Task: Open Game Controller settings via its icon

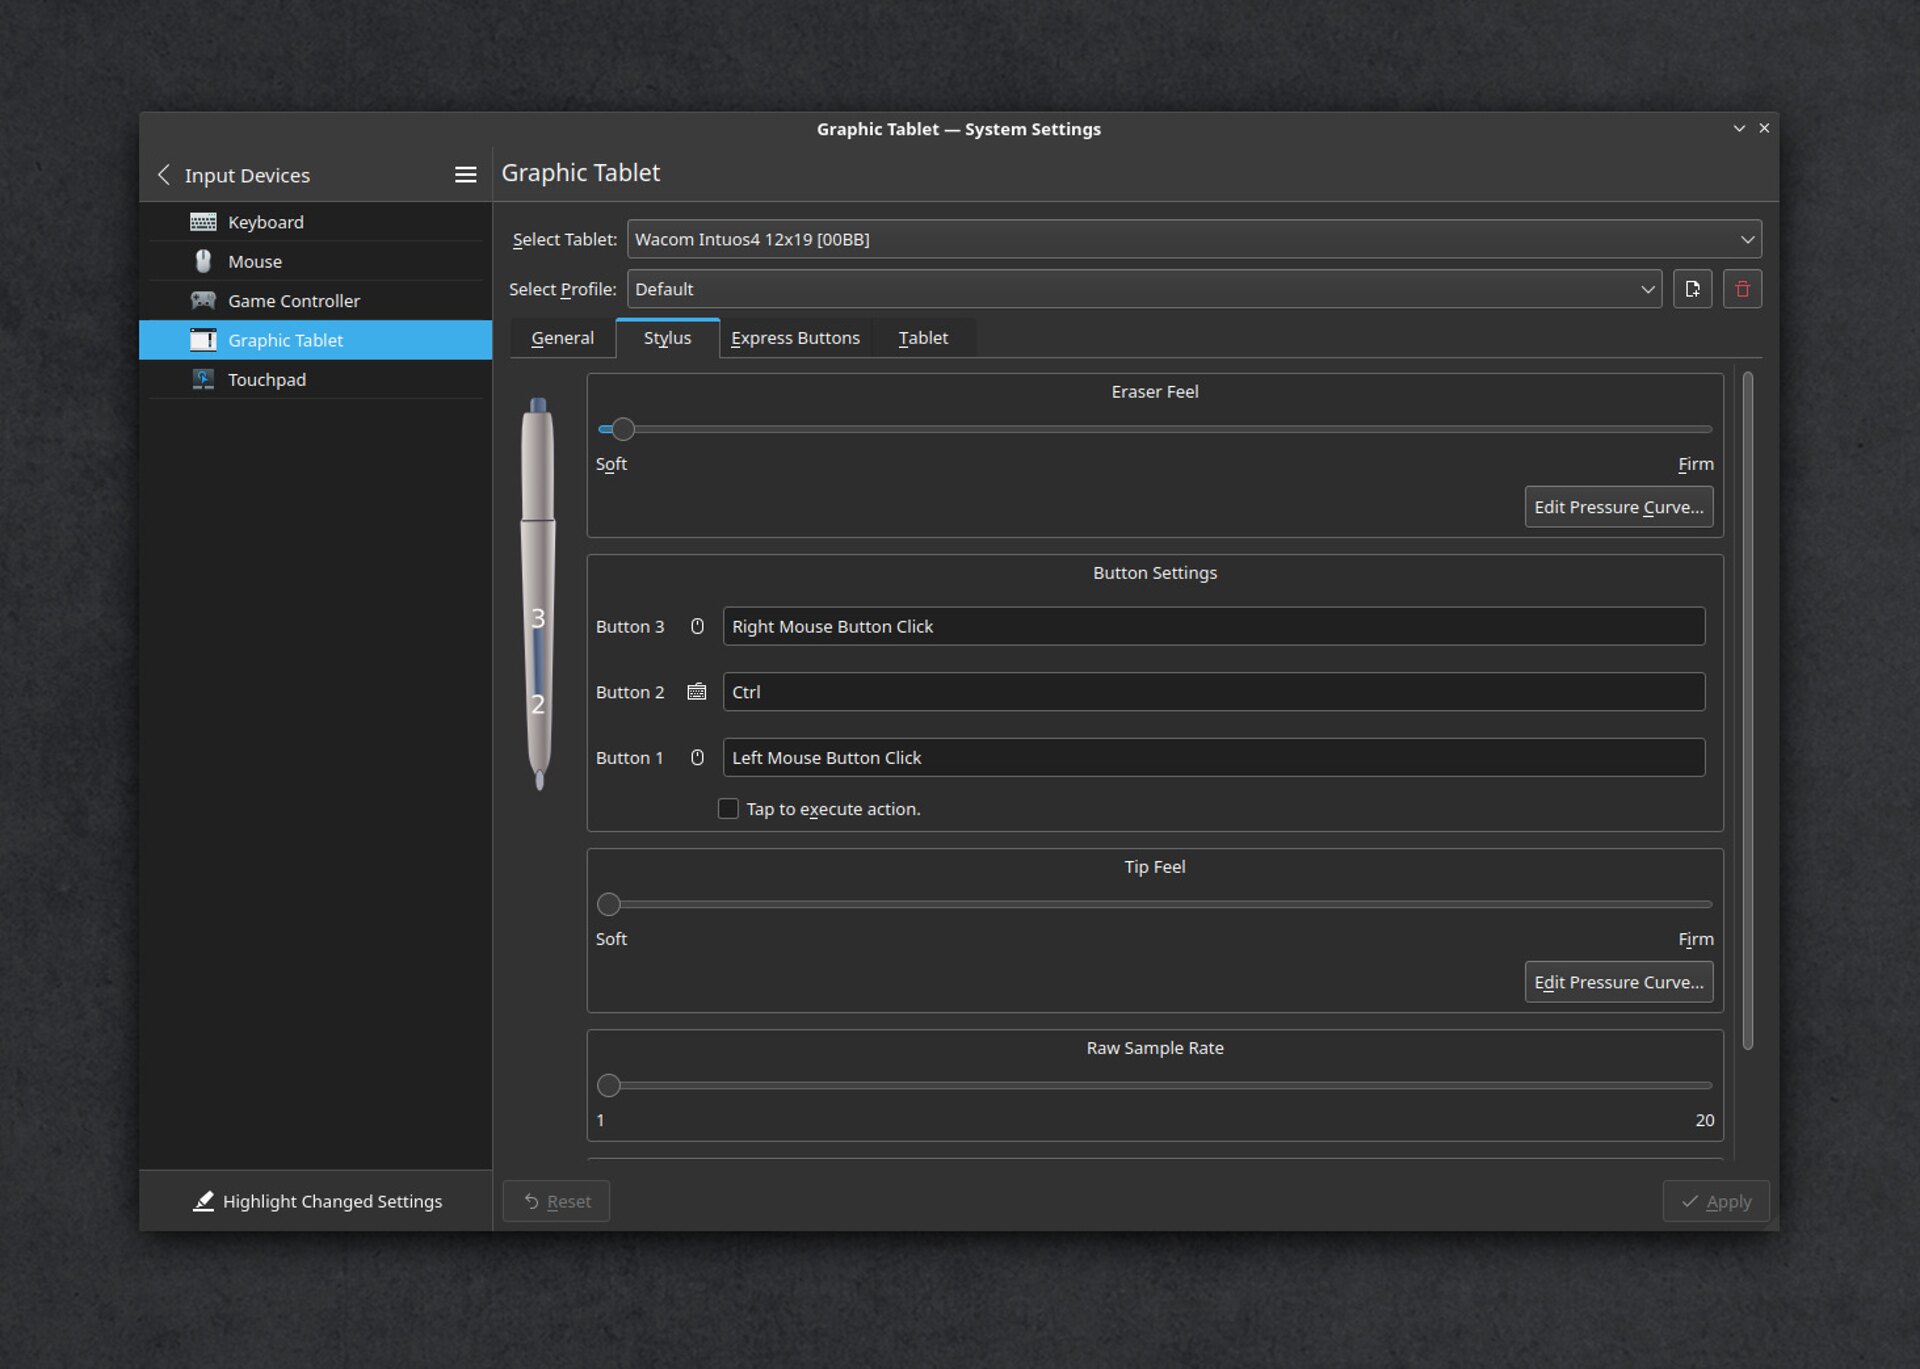Action: (x=203, y=300)
